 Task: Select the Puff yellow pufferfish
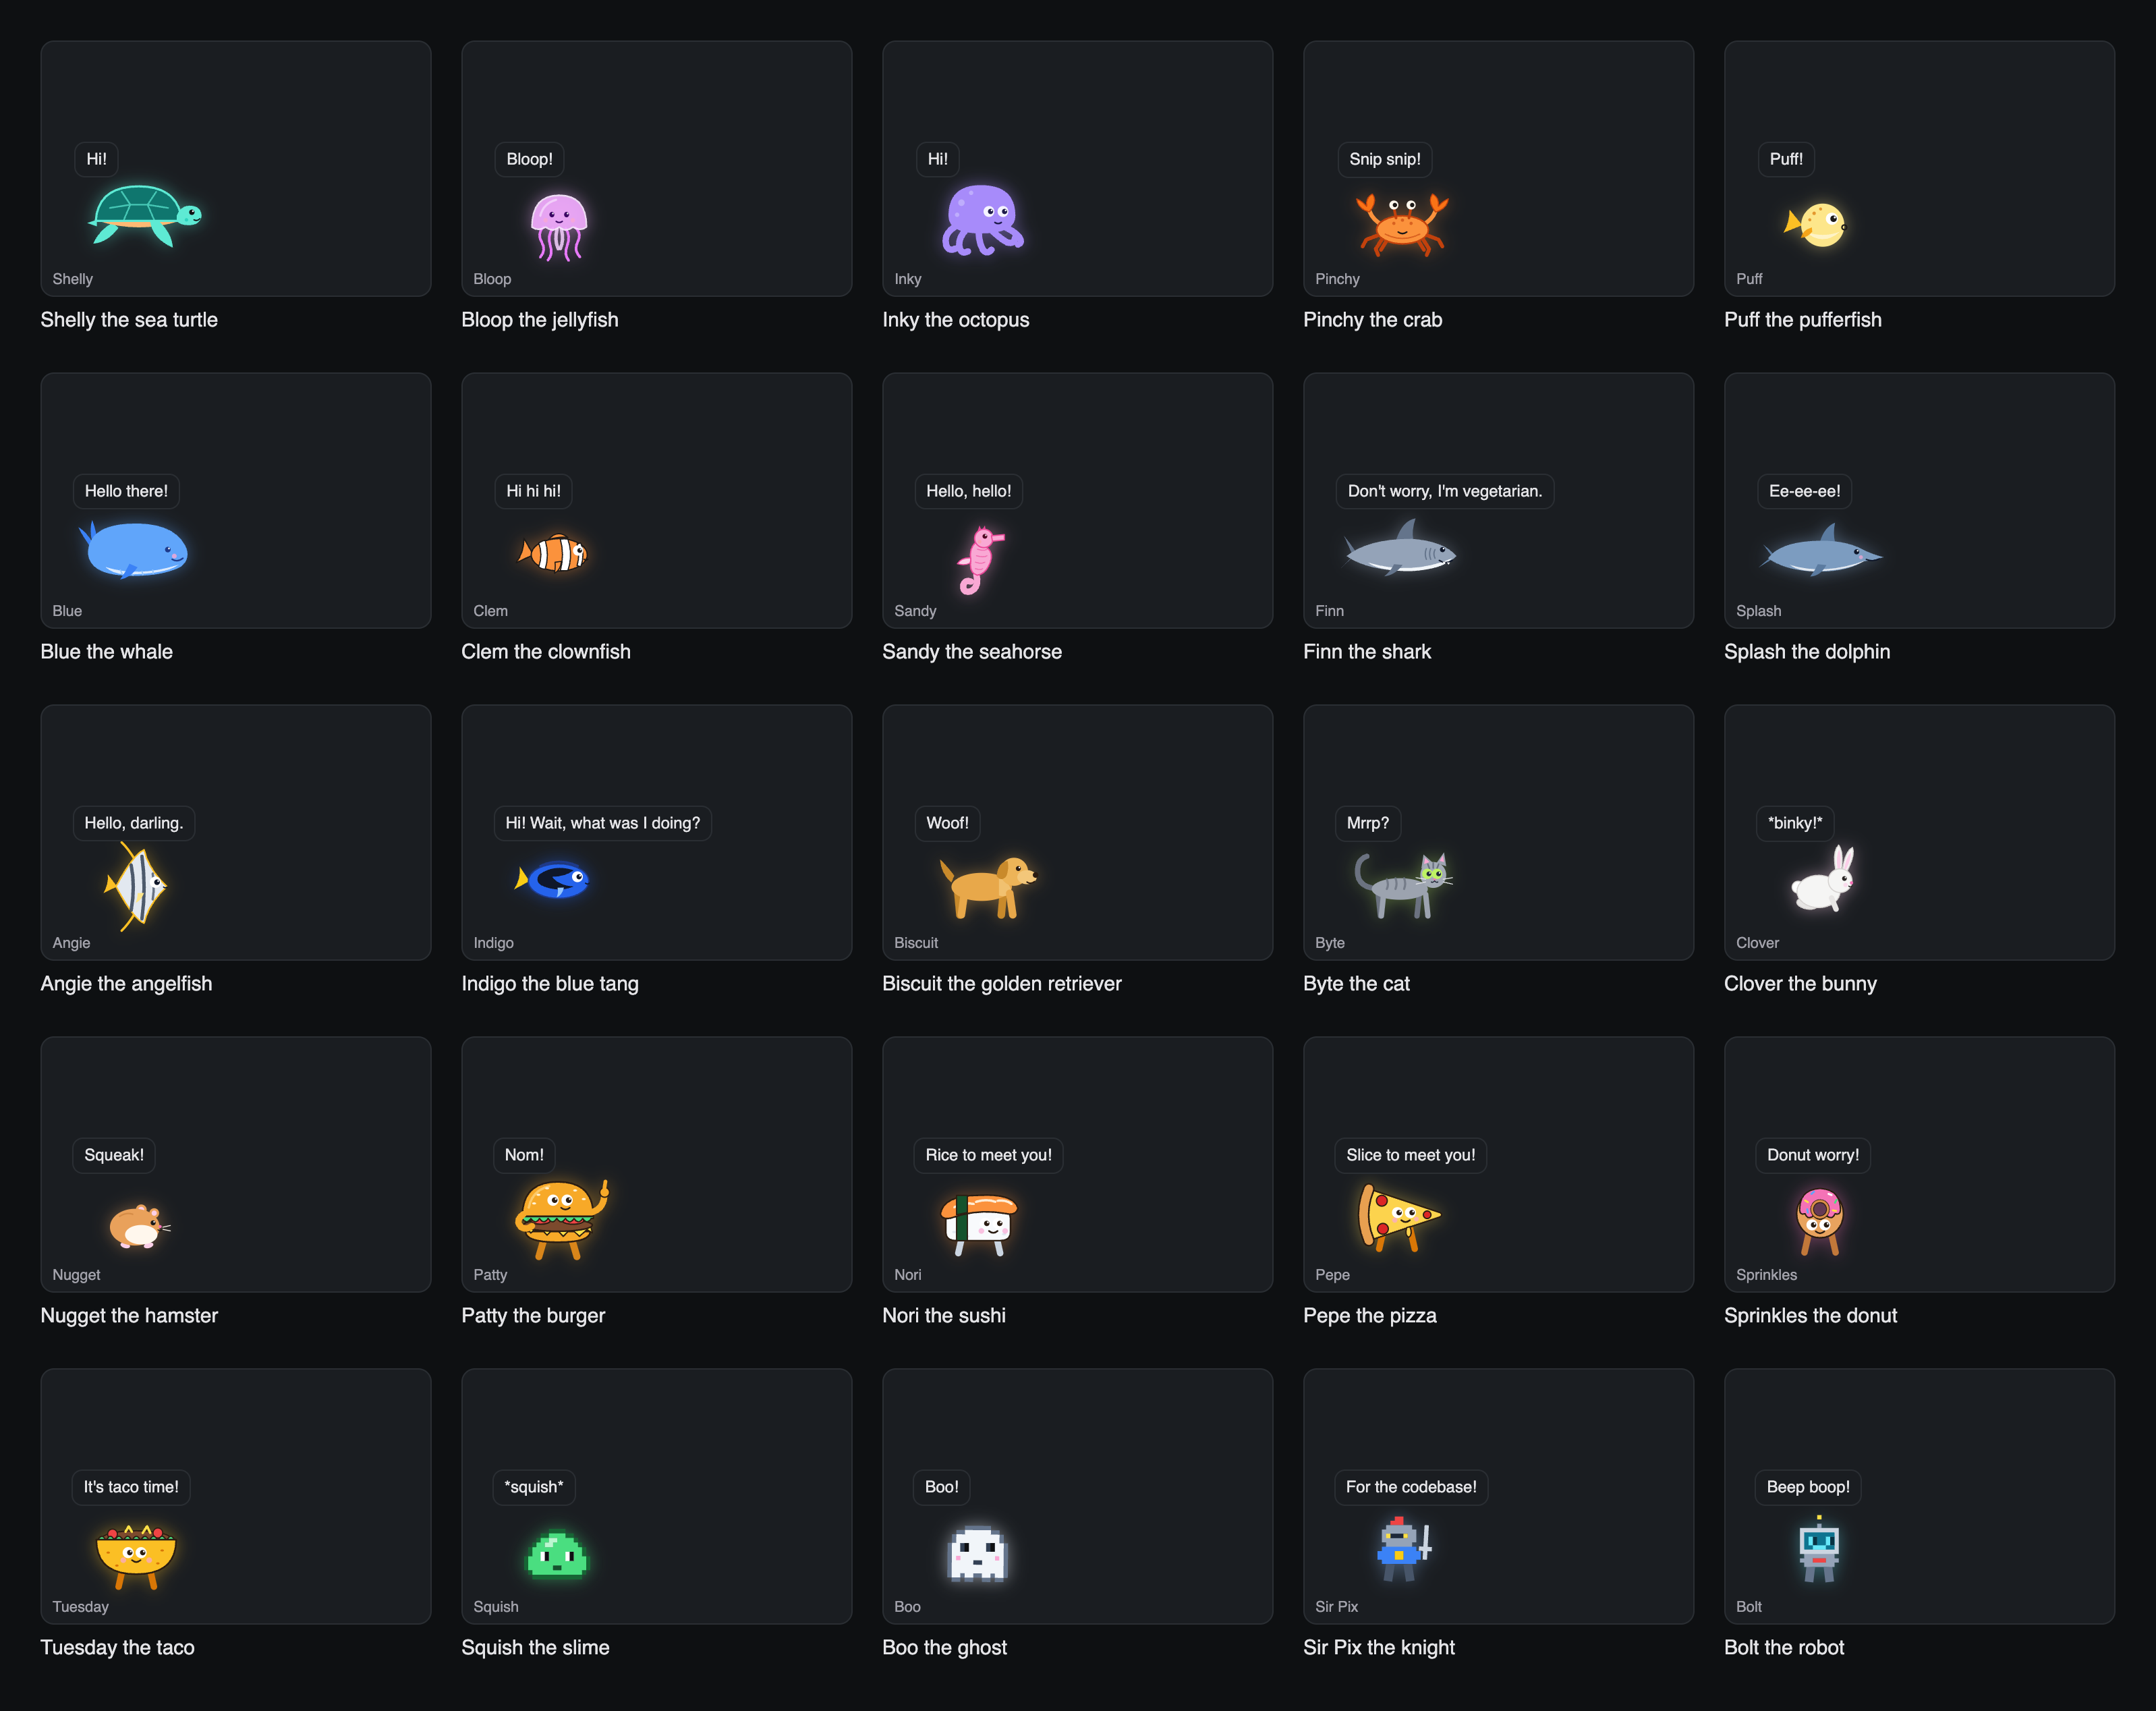coord(1816,224)
